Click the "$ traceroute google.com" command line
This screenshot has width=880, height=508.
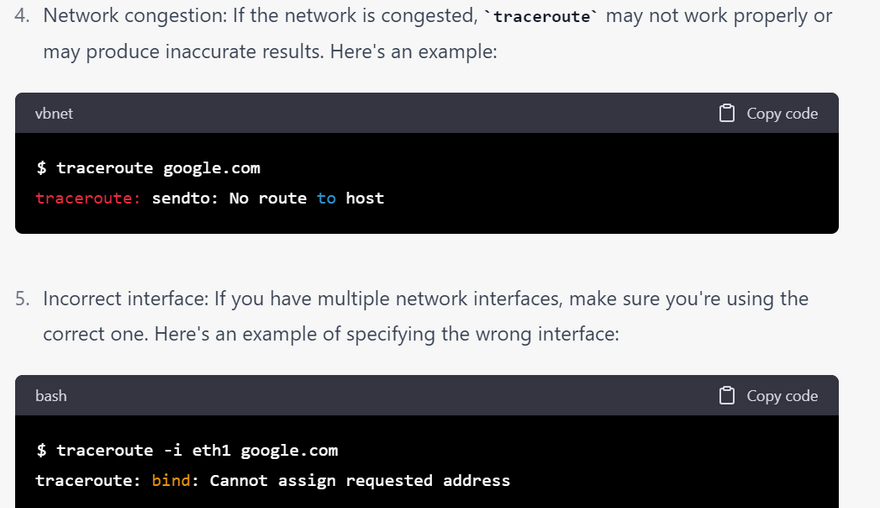(148, 168)
